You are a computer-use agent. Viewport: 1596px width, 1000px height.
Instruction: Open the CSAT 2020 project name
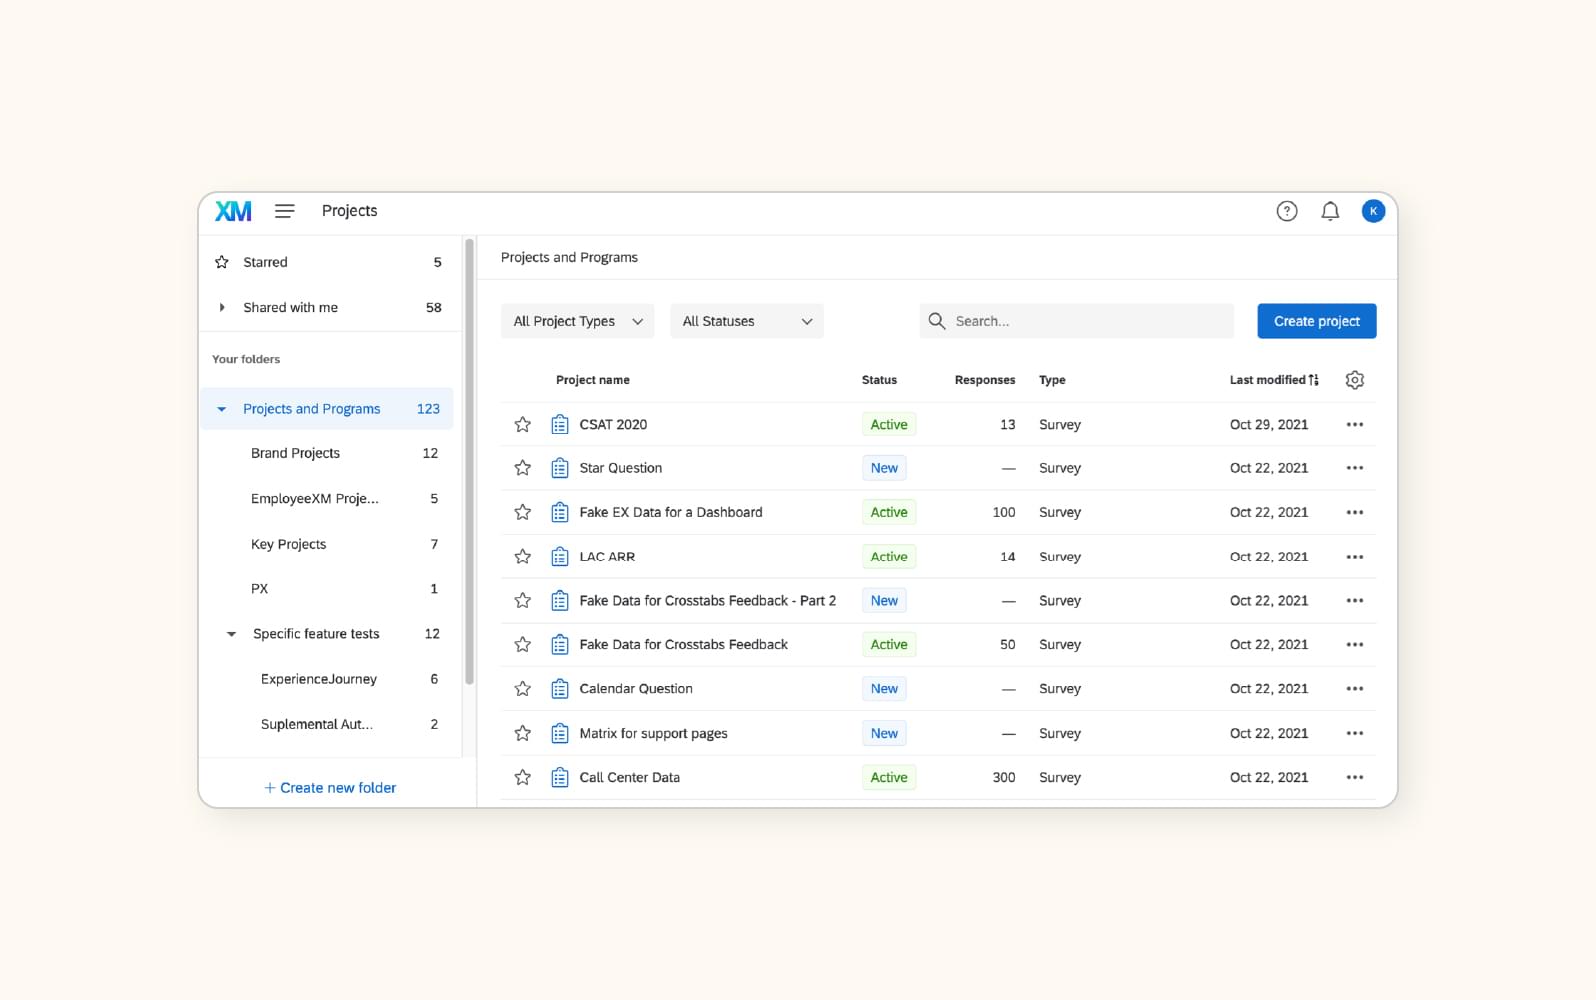pos(613,425)
